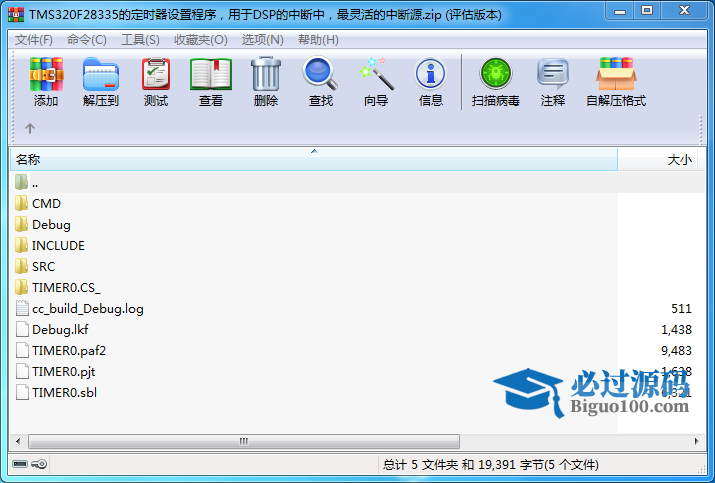Select the Debug folder icon
Image resolution: width=715 pixels, height=483 pixels.
pyautogui.click(x=21, y=224)
